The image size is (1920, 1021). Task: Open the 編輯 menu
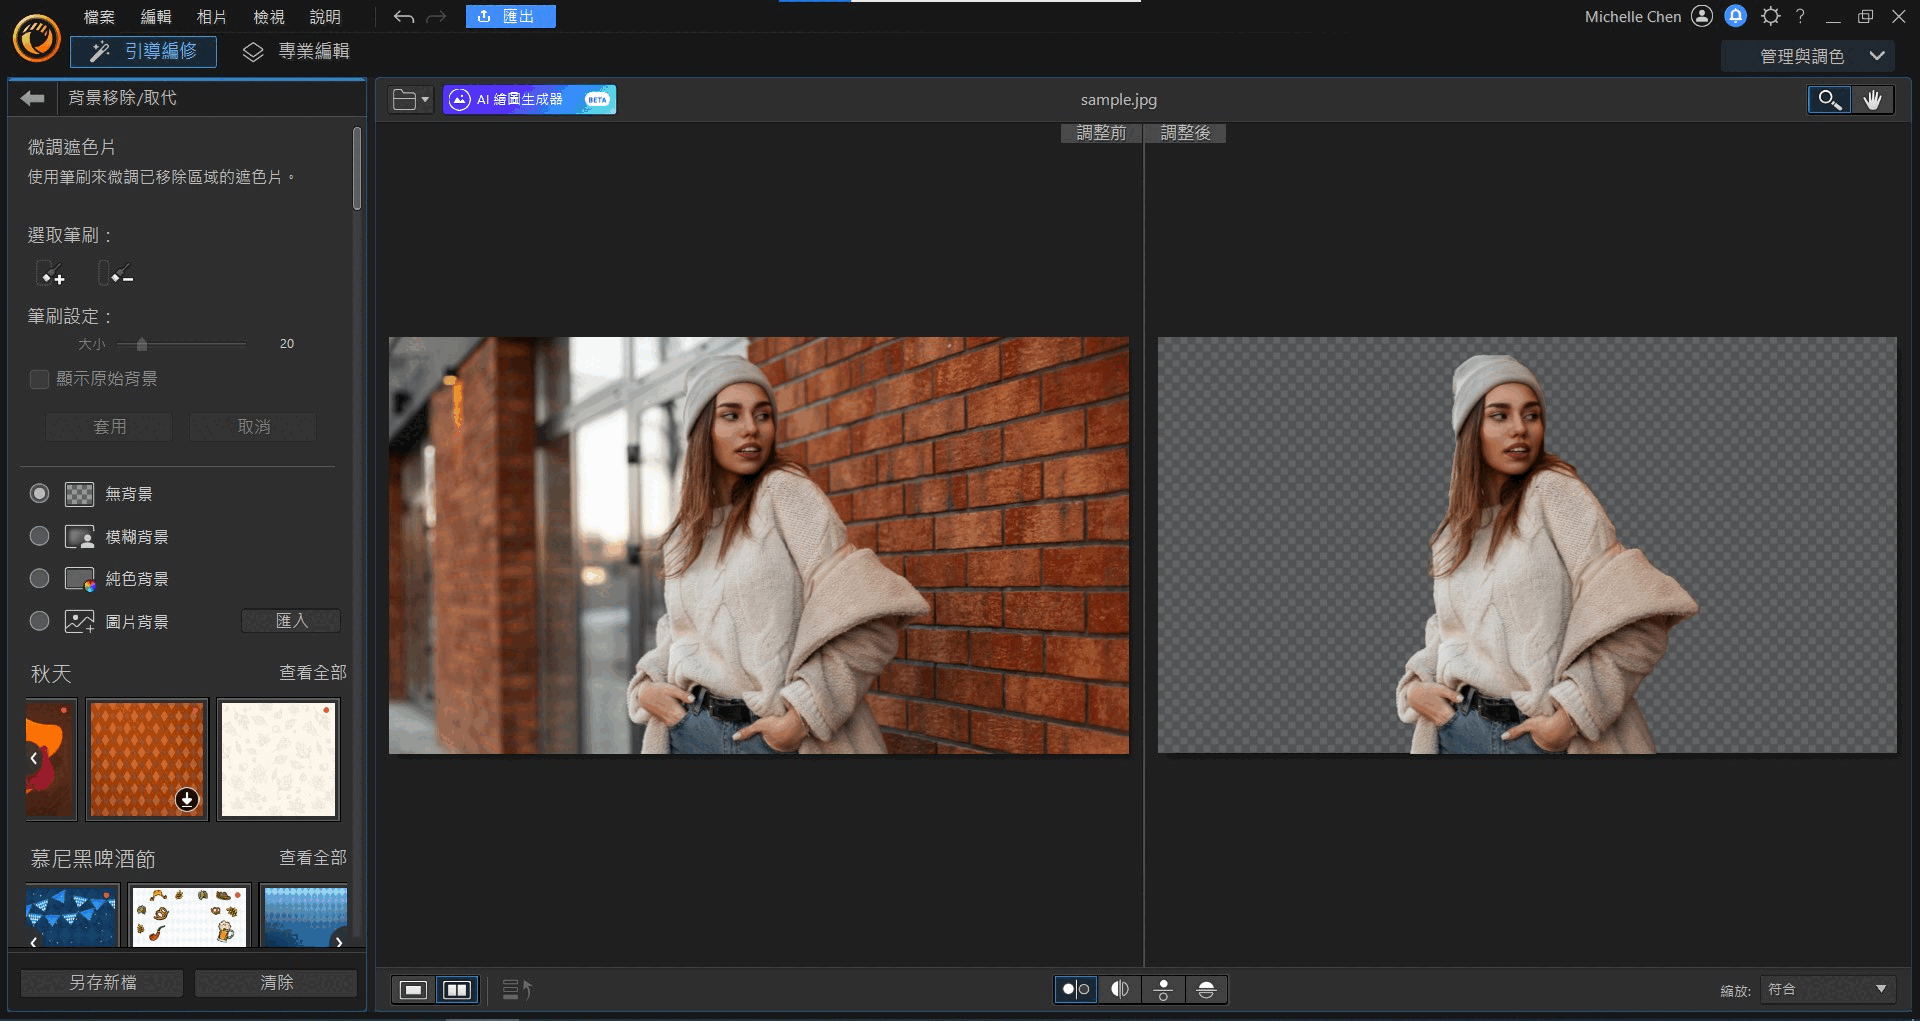pos(156,17)
